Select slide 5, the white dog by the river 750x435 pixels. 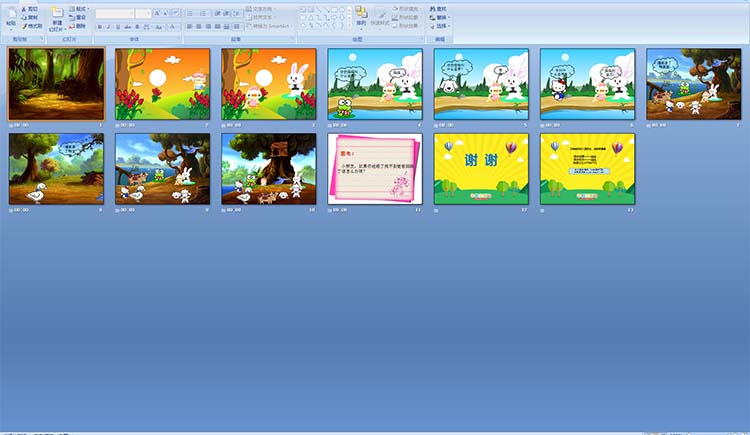point(481,84)
